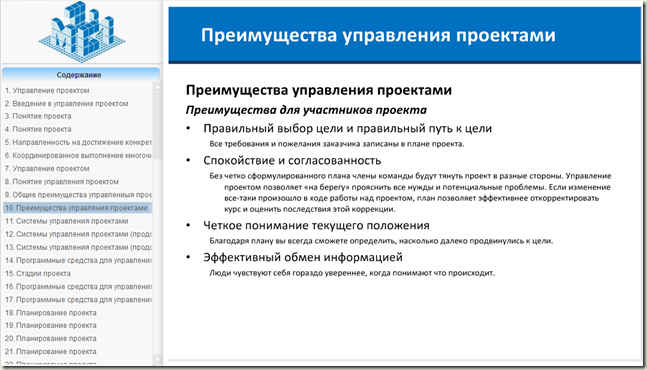This screenshot has height=370, width=647.
Task: Open '6. Координированное выполнение' slide
Action: pos(78,156)
